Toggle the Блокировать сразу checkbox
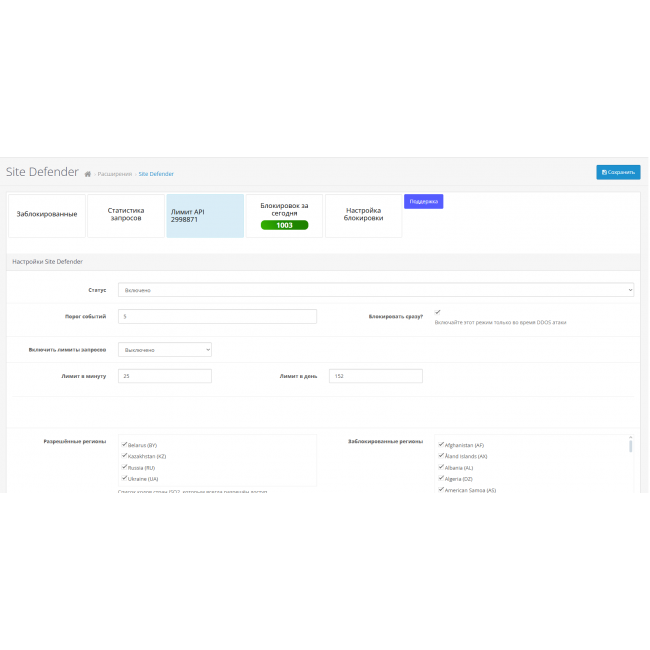This screenshot has width=650, height=650. (438, 312)
